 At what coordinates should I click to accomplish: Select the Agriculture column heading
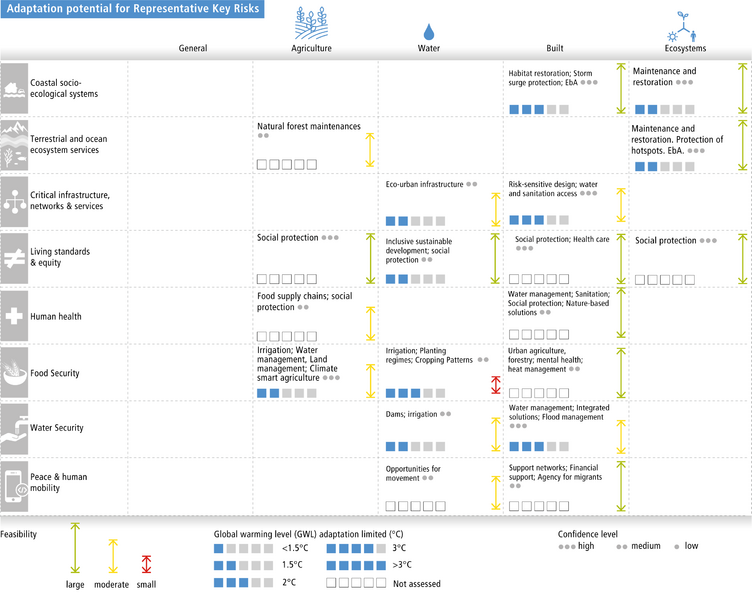[x=311, y=48]
